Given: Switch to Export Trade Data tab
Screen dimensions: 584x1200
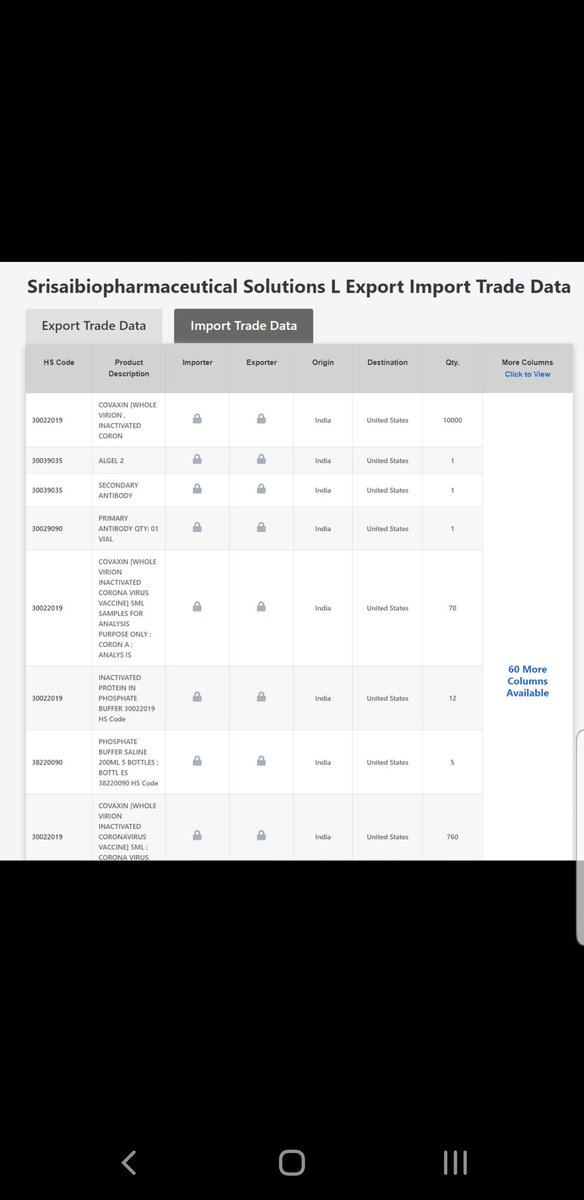Looking at the screenshot, I should (x=94, y=325).
